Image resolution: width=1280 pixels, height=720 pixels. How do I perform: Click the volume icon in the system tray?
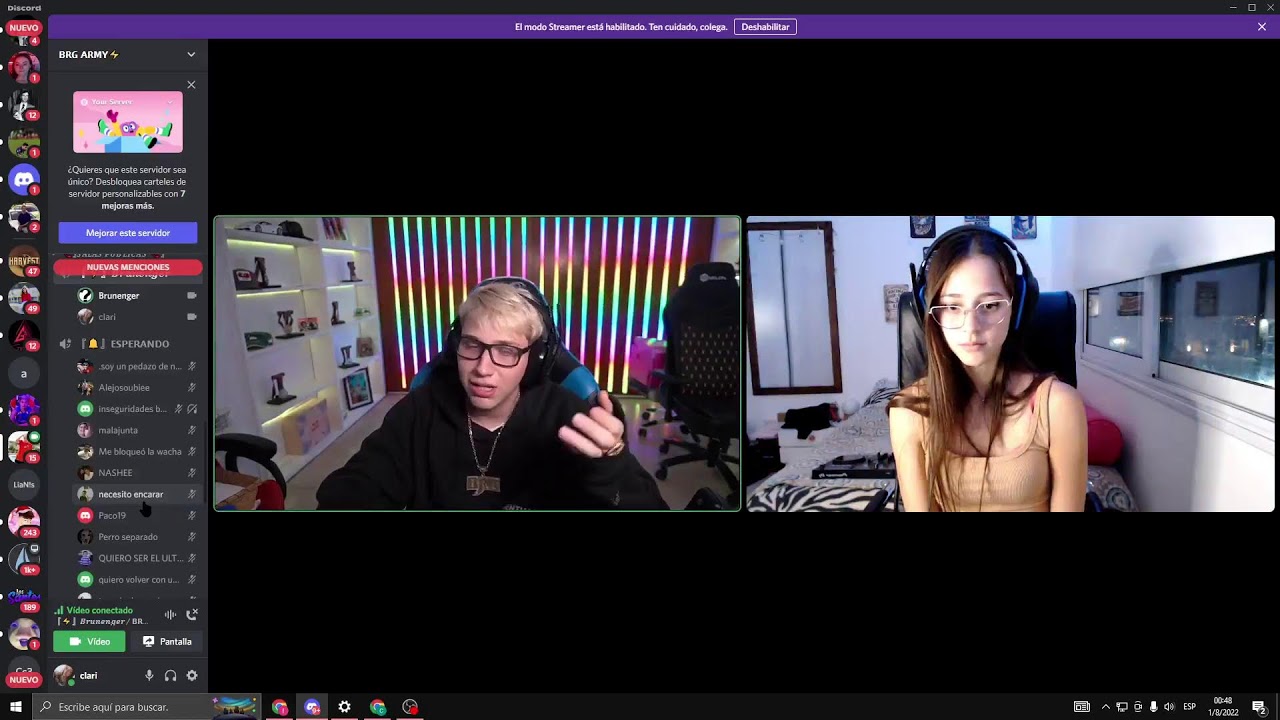[x=1169, y=707]
